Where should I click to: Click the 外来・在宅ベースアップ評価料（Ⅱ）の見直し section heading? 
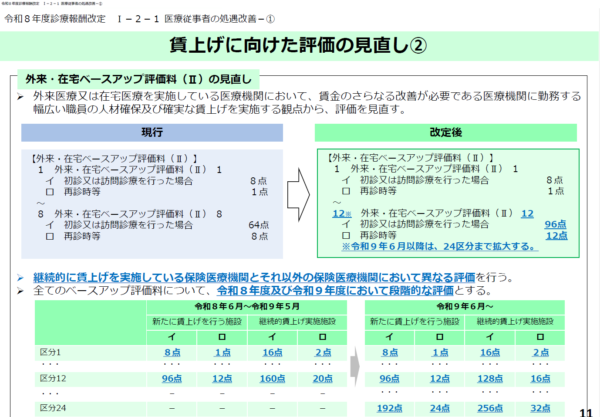[140, 77]
